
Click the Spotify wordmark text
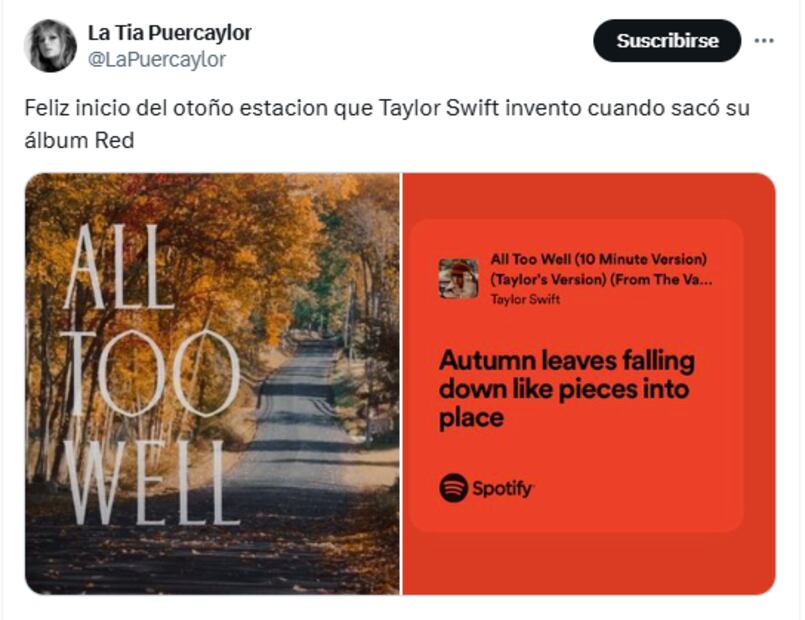click(x=503, y=488)
